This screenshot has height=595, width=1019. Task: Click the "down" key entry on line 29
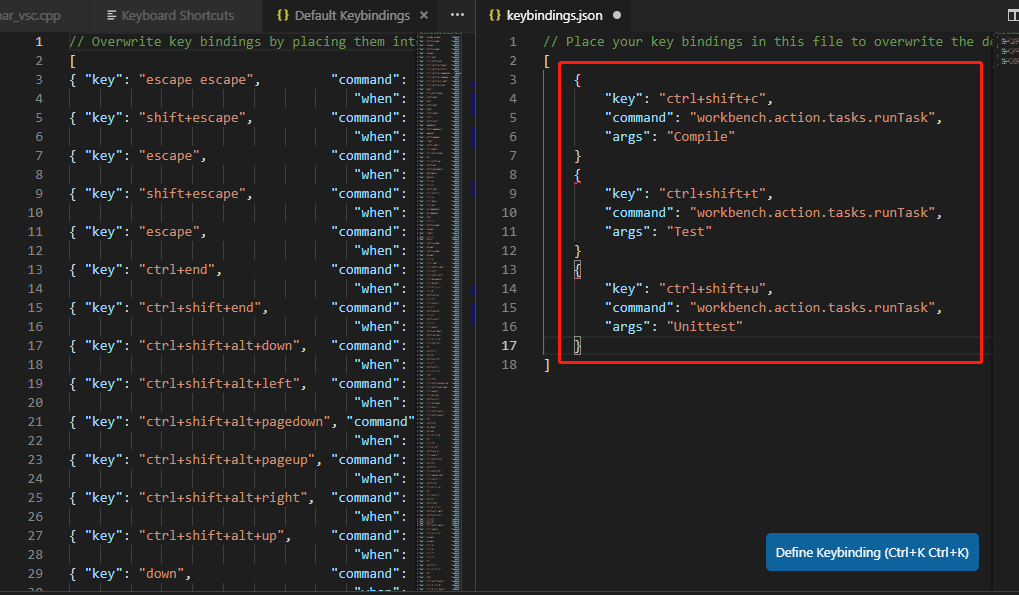[164, 574]
